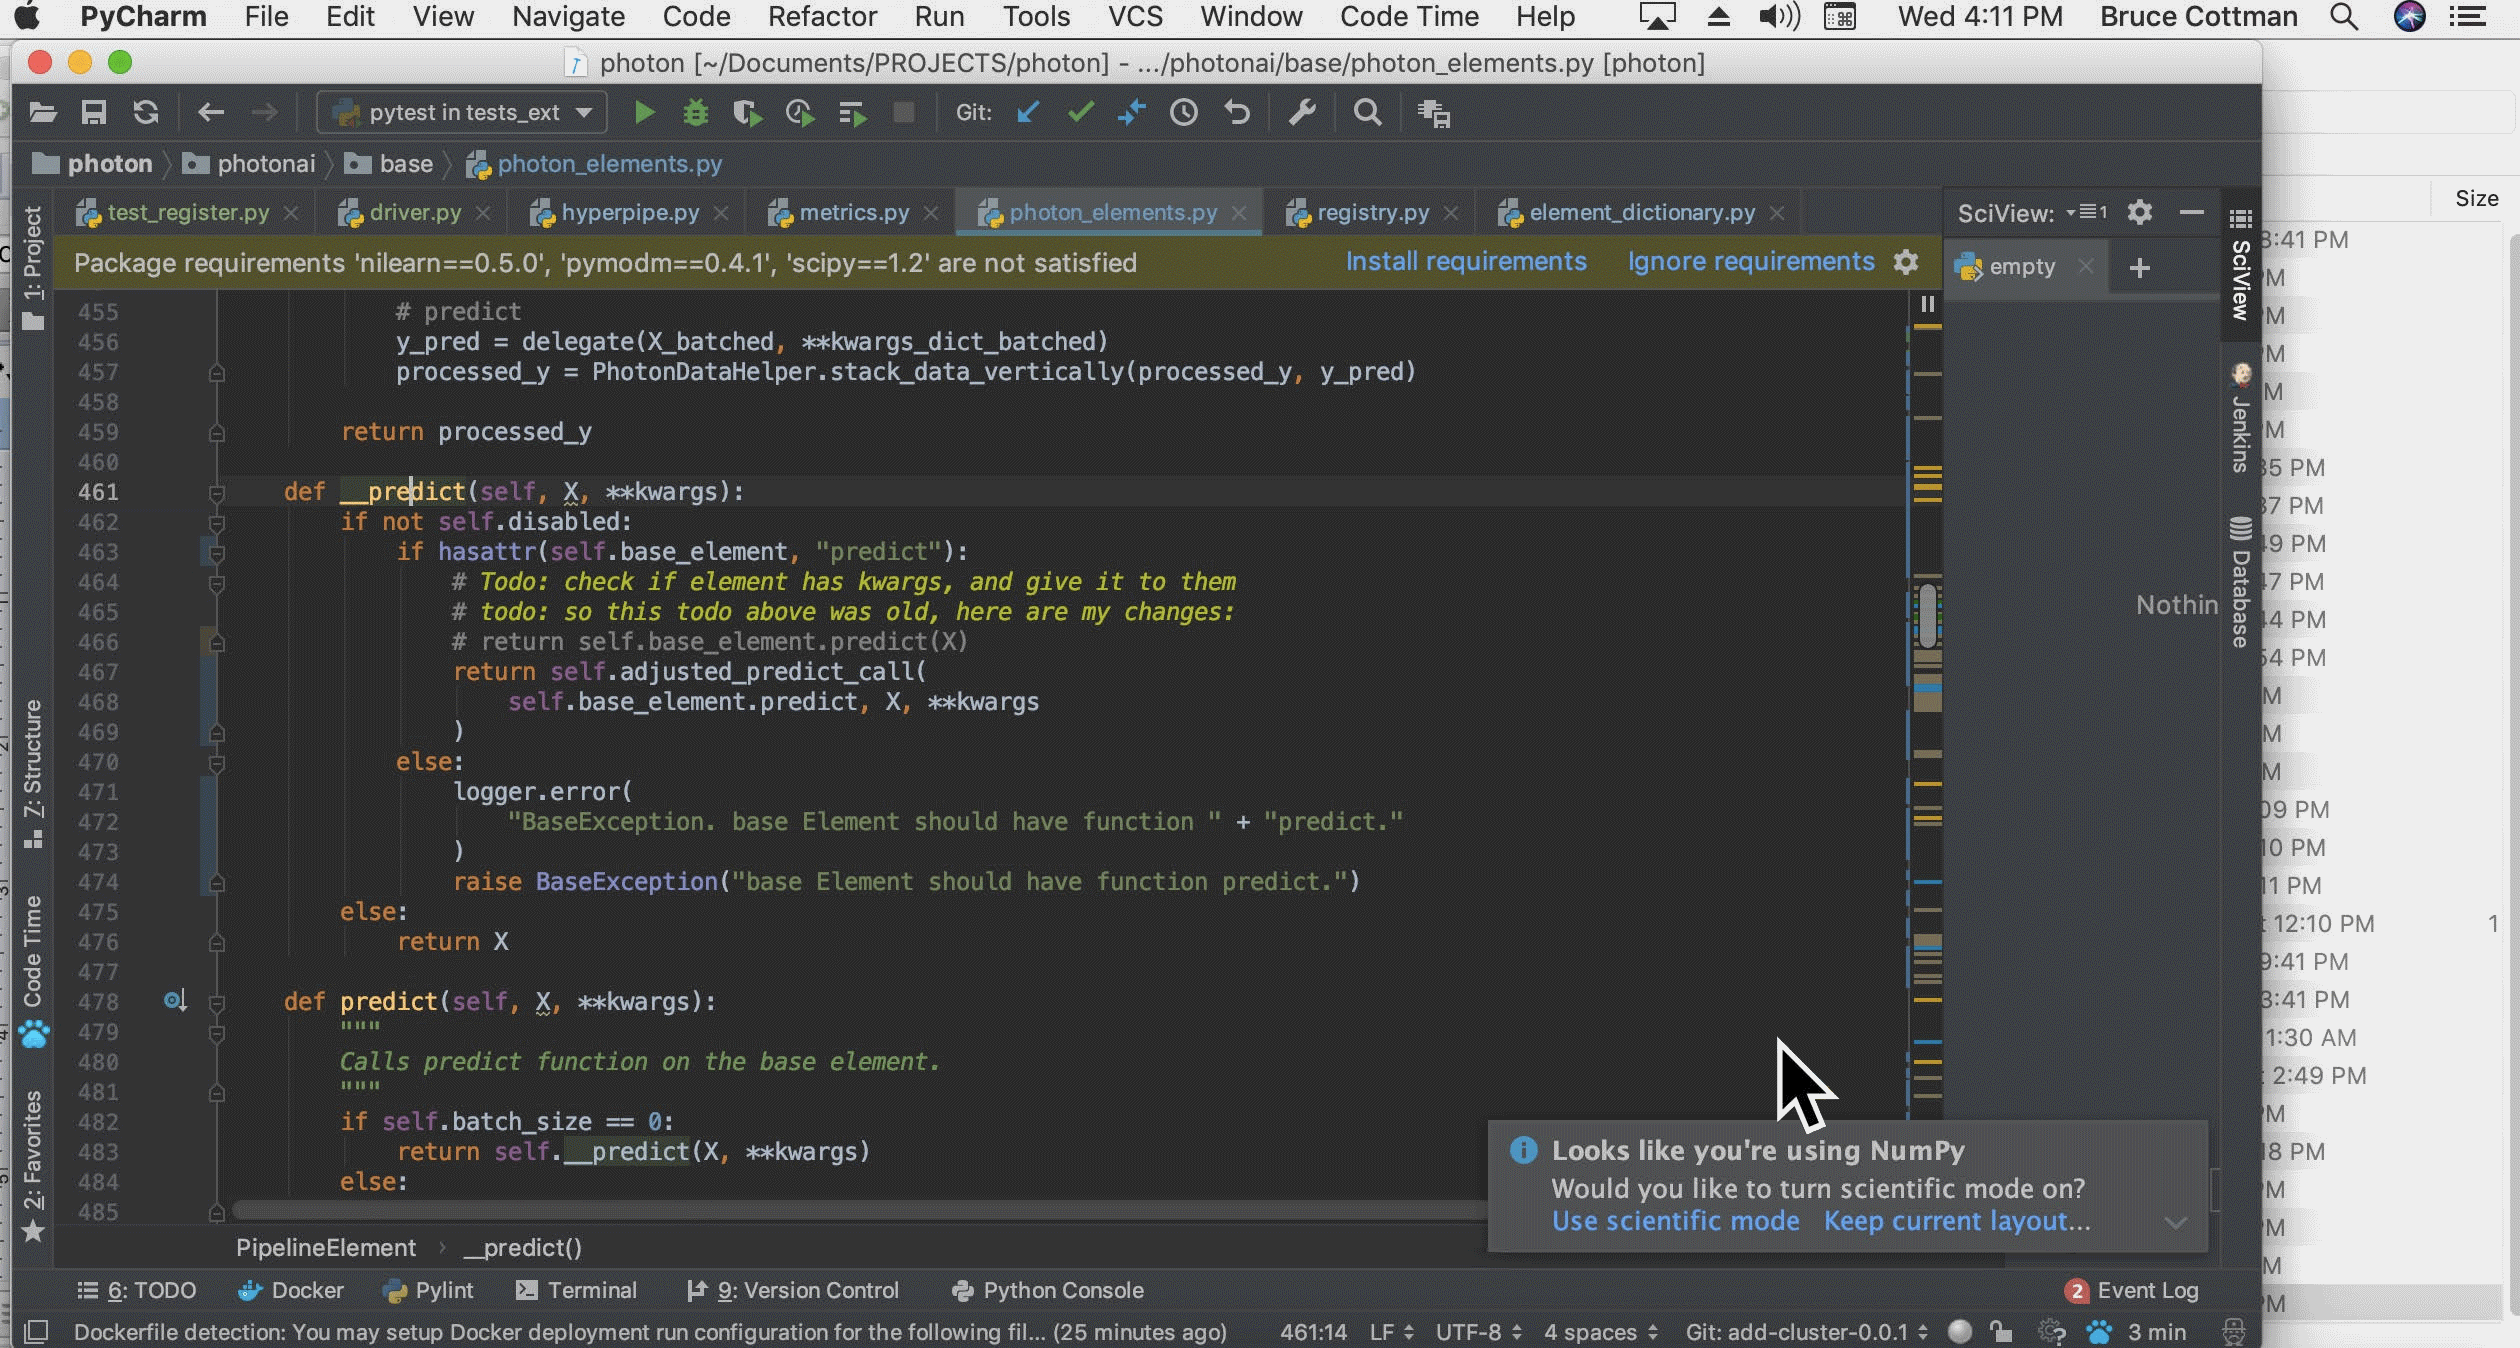Click Install requirements link
2520x1348 pixels.
click(x=1466, y=261)
